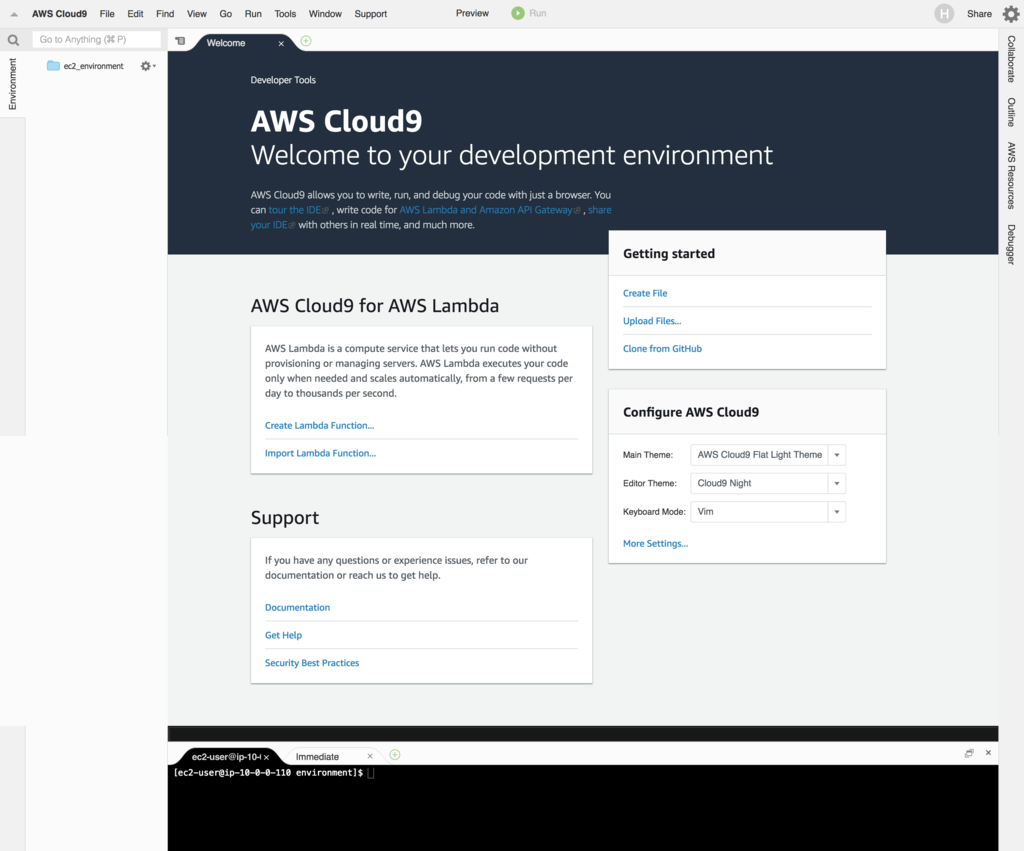Viewport: 1024px width, 851px height.
Task: Click the ec2_environment folder icon
Action: coord(53,65)
